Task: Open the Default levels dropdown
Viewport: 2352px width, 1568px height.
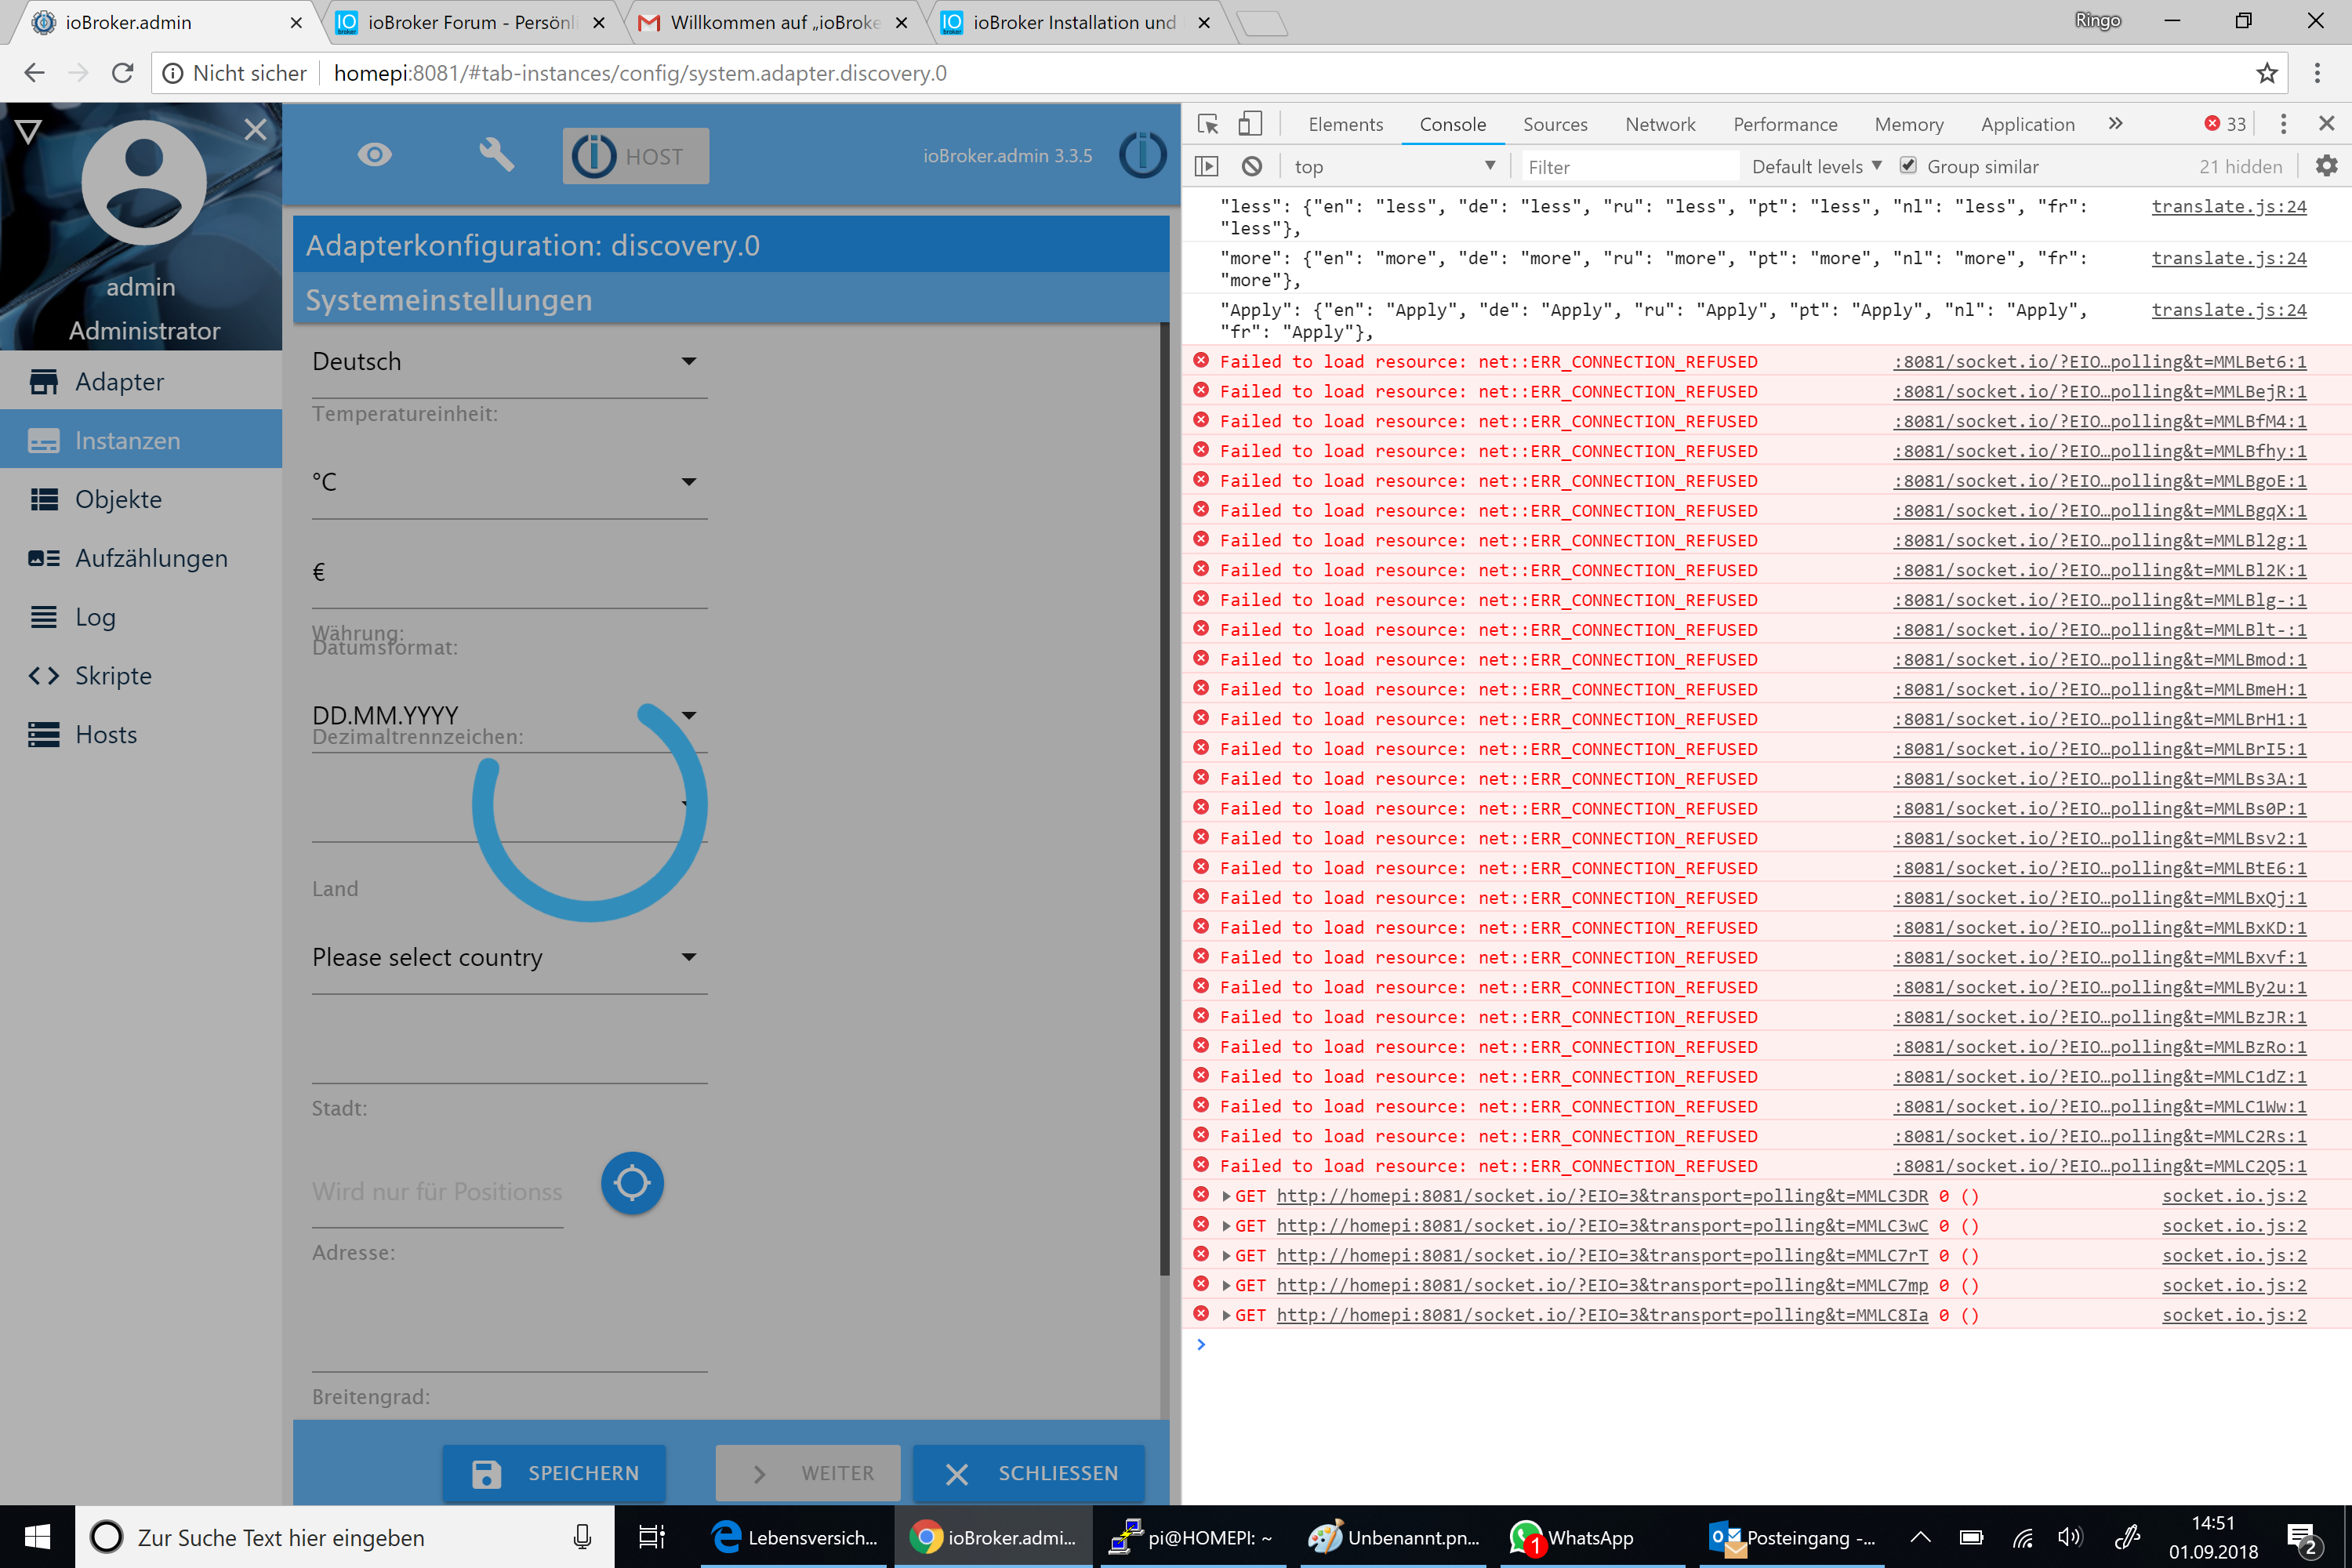Action: [1816, 166]
